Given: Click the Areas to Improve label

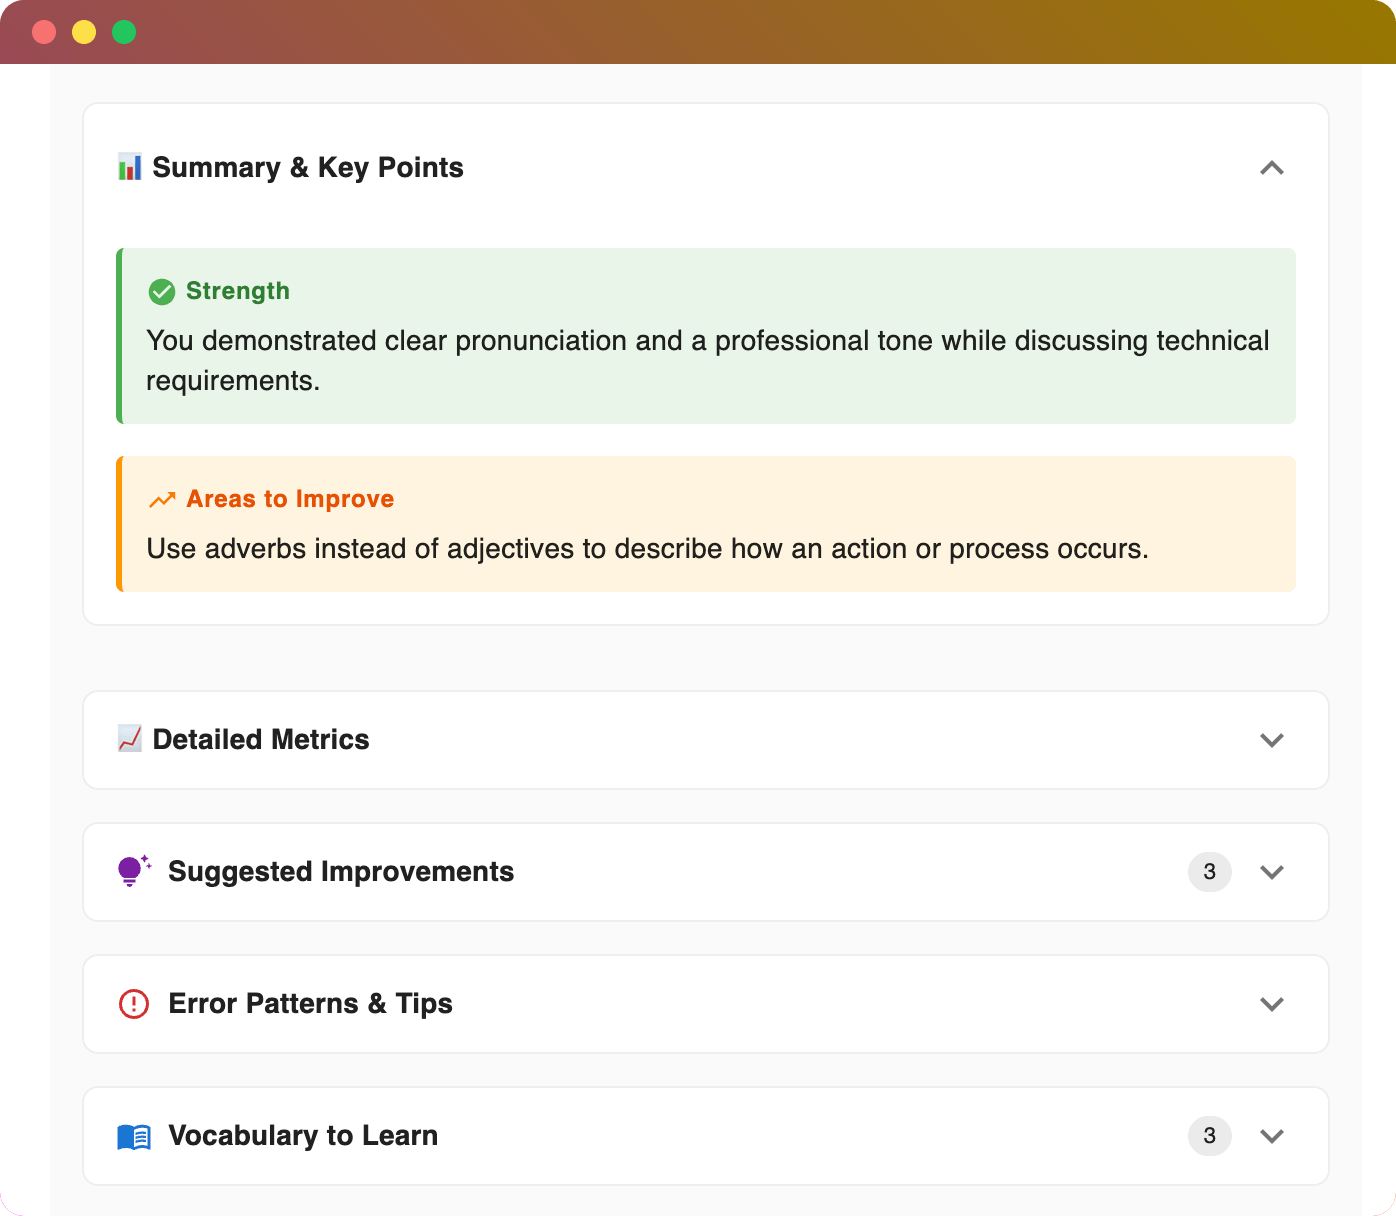Looking at the screenshot, I should [290, 499].
